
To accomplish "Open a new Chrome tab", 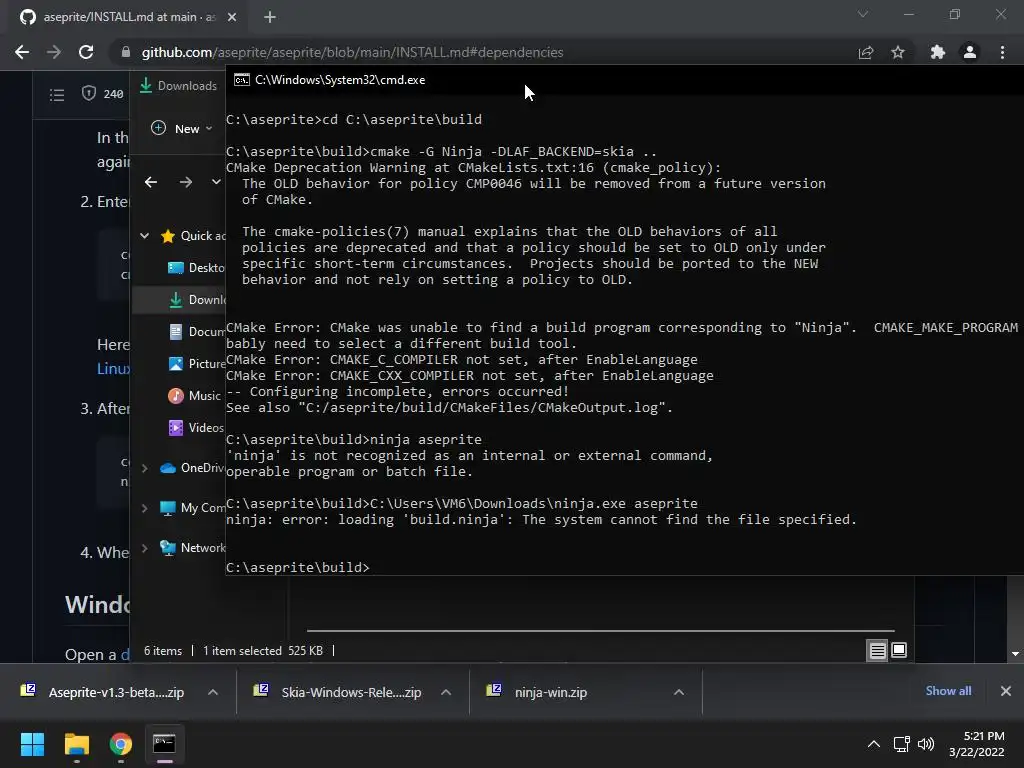I will point(270,17).
